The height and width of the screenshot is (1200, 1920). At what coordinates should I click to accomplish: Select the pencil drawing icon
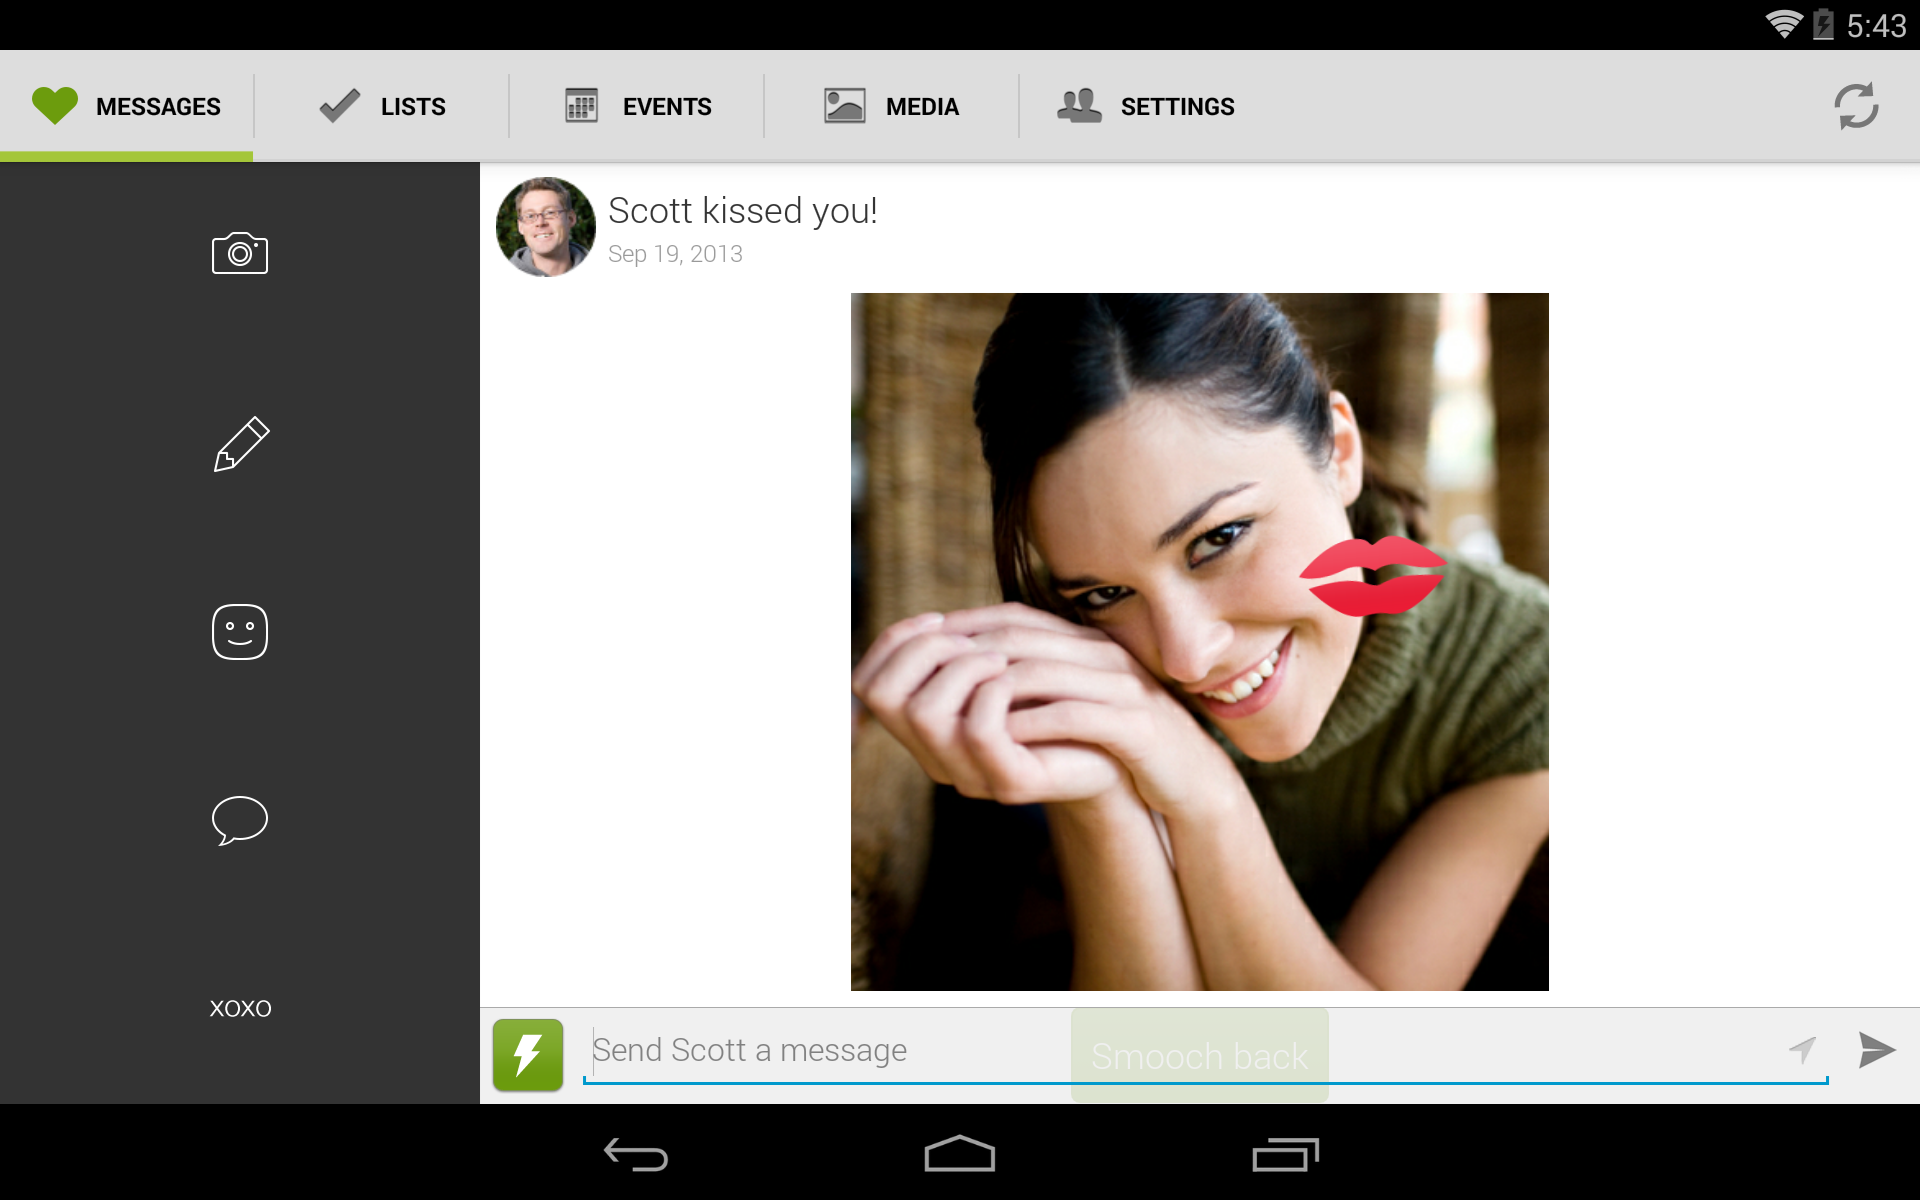240,443
